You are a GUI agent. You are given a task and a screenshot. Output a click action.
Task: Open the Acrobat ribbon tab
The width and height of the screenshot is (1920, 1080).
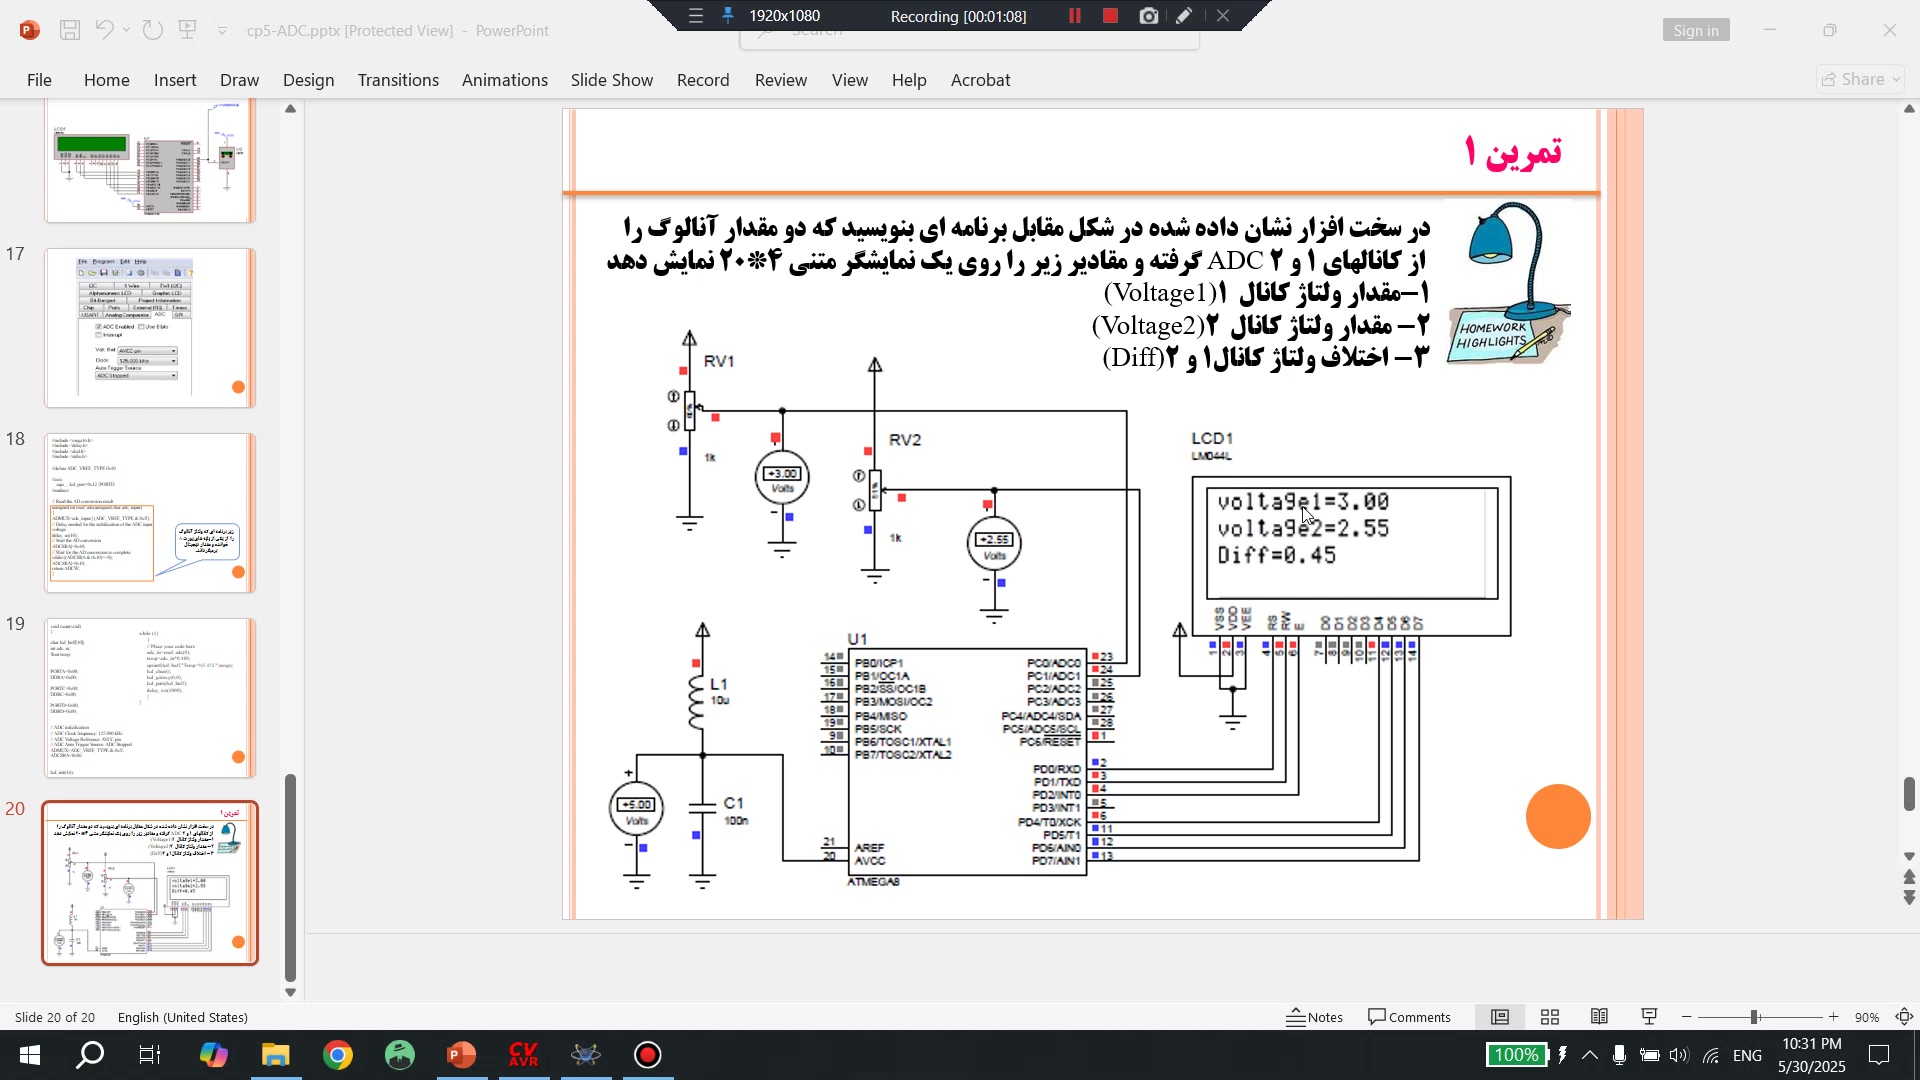980,80
